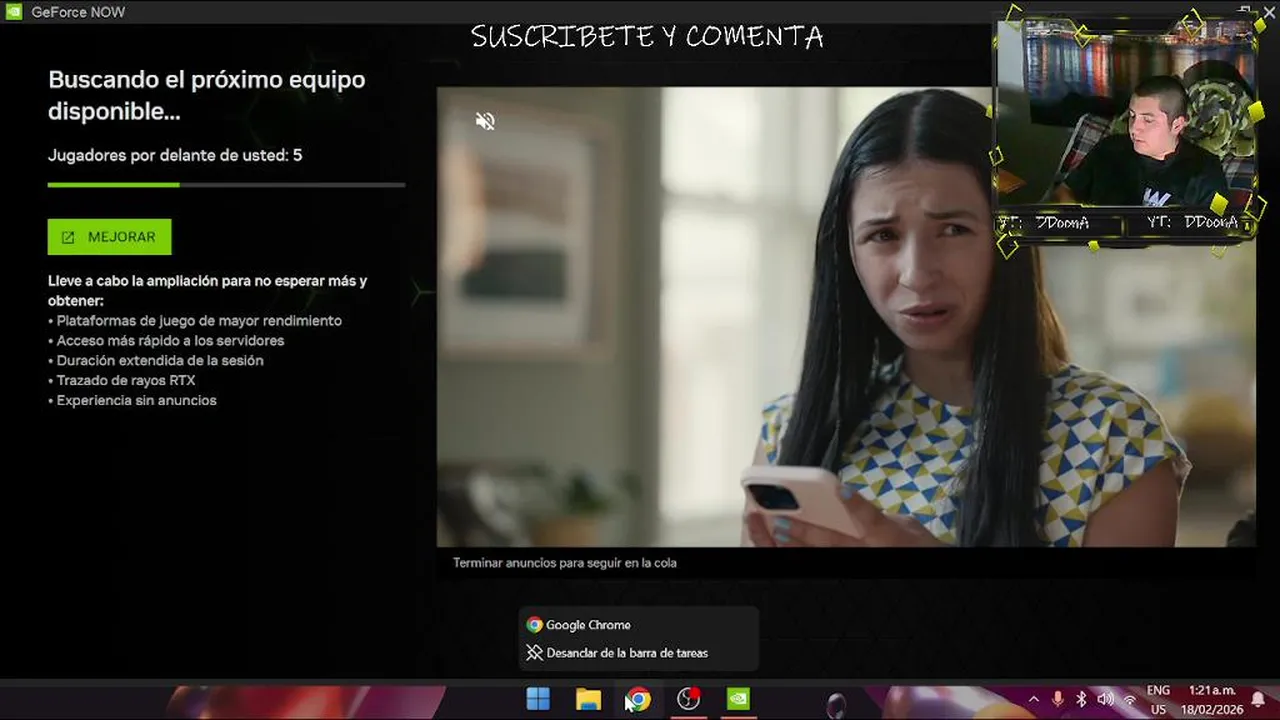Click 'Duración extendida de la sesión' bullet
Viewport: 1280px width, 720px height.
click(x=156, y=360)
